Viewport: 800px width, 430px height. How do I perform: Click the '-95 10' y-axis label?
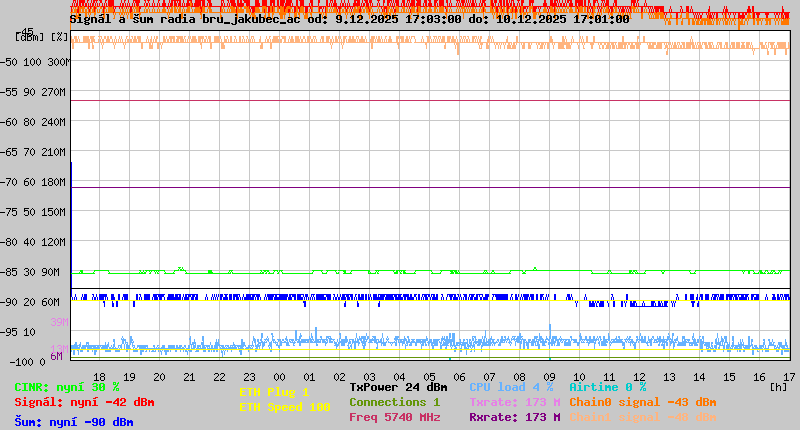coord(18,333)
